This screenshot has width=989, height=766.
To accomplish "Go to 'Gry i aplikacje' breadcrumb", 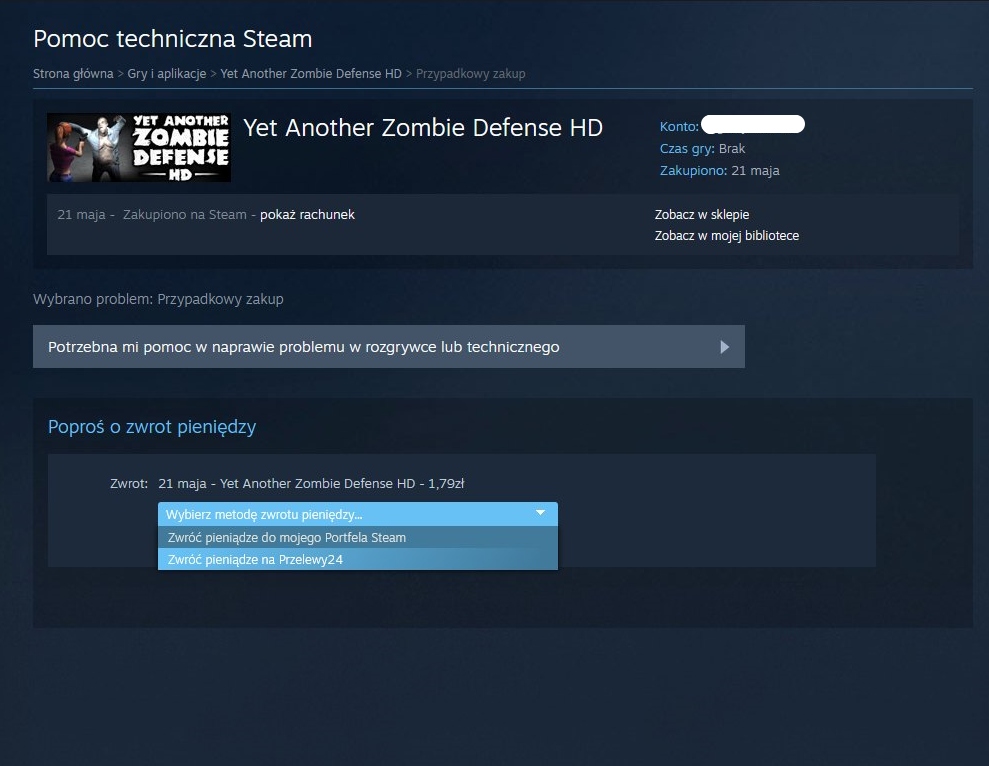I will (x=167, y=74).
